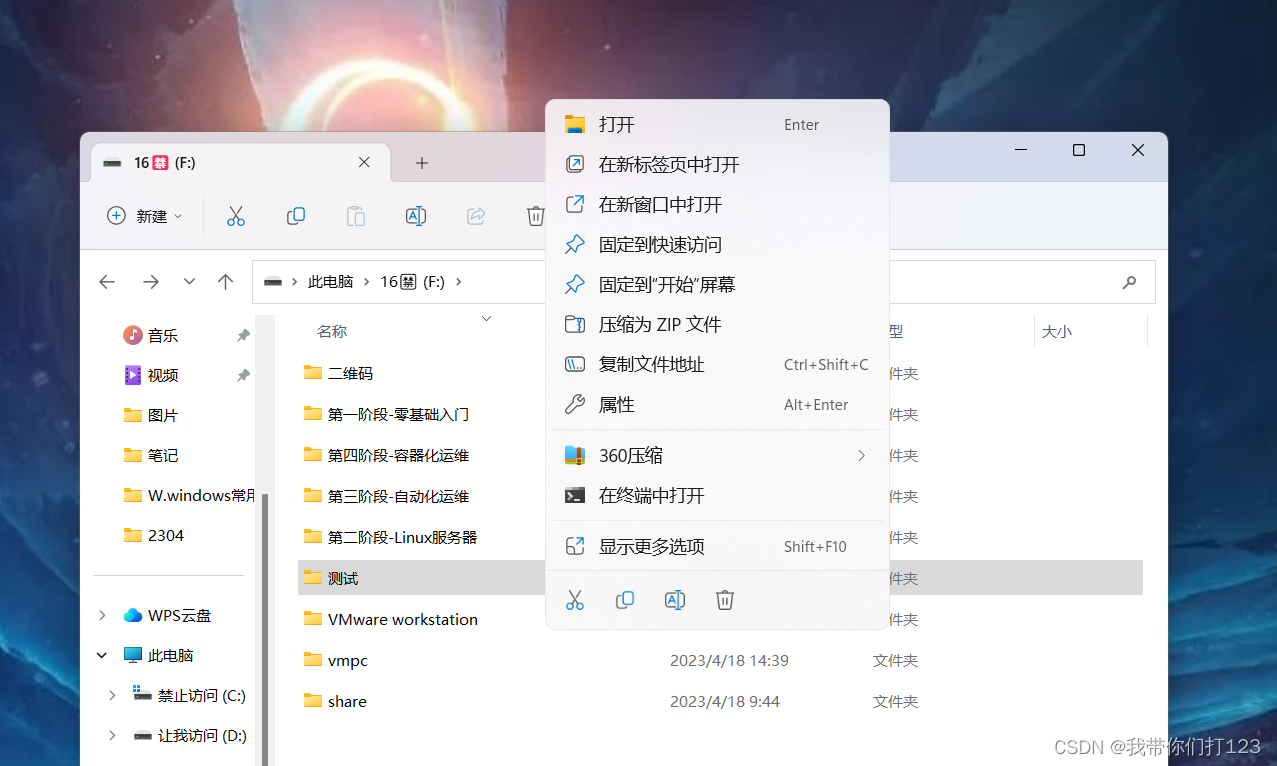
Task: Open a new tab with the plus button
Action: click(422, 163)
